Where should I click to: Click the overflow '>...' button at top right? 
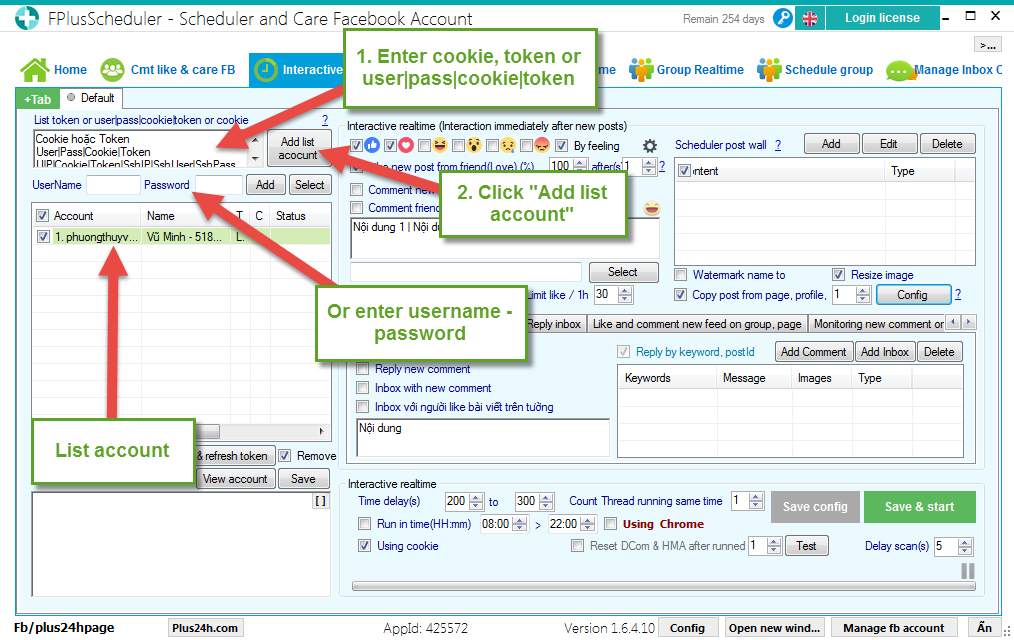[987, 45]
